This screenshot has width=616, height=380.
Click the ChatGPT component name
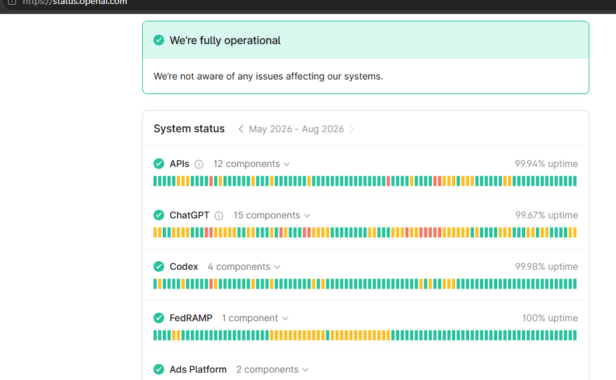(189, 215)
